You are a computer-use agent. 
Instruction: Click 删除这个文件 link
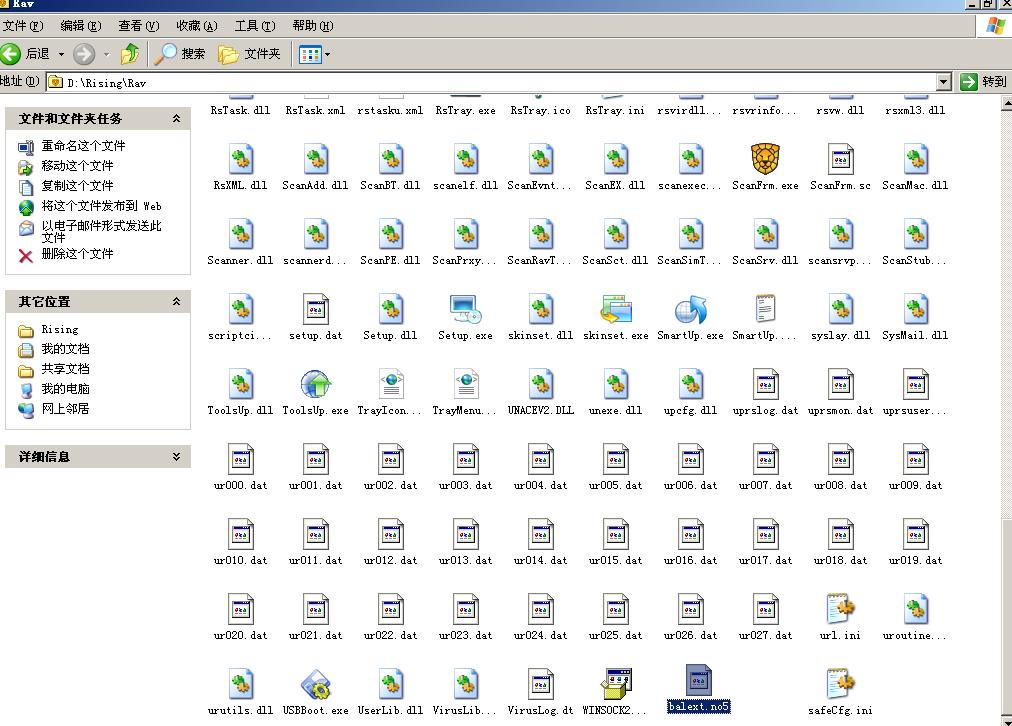coord(77,254)
